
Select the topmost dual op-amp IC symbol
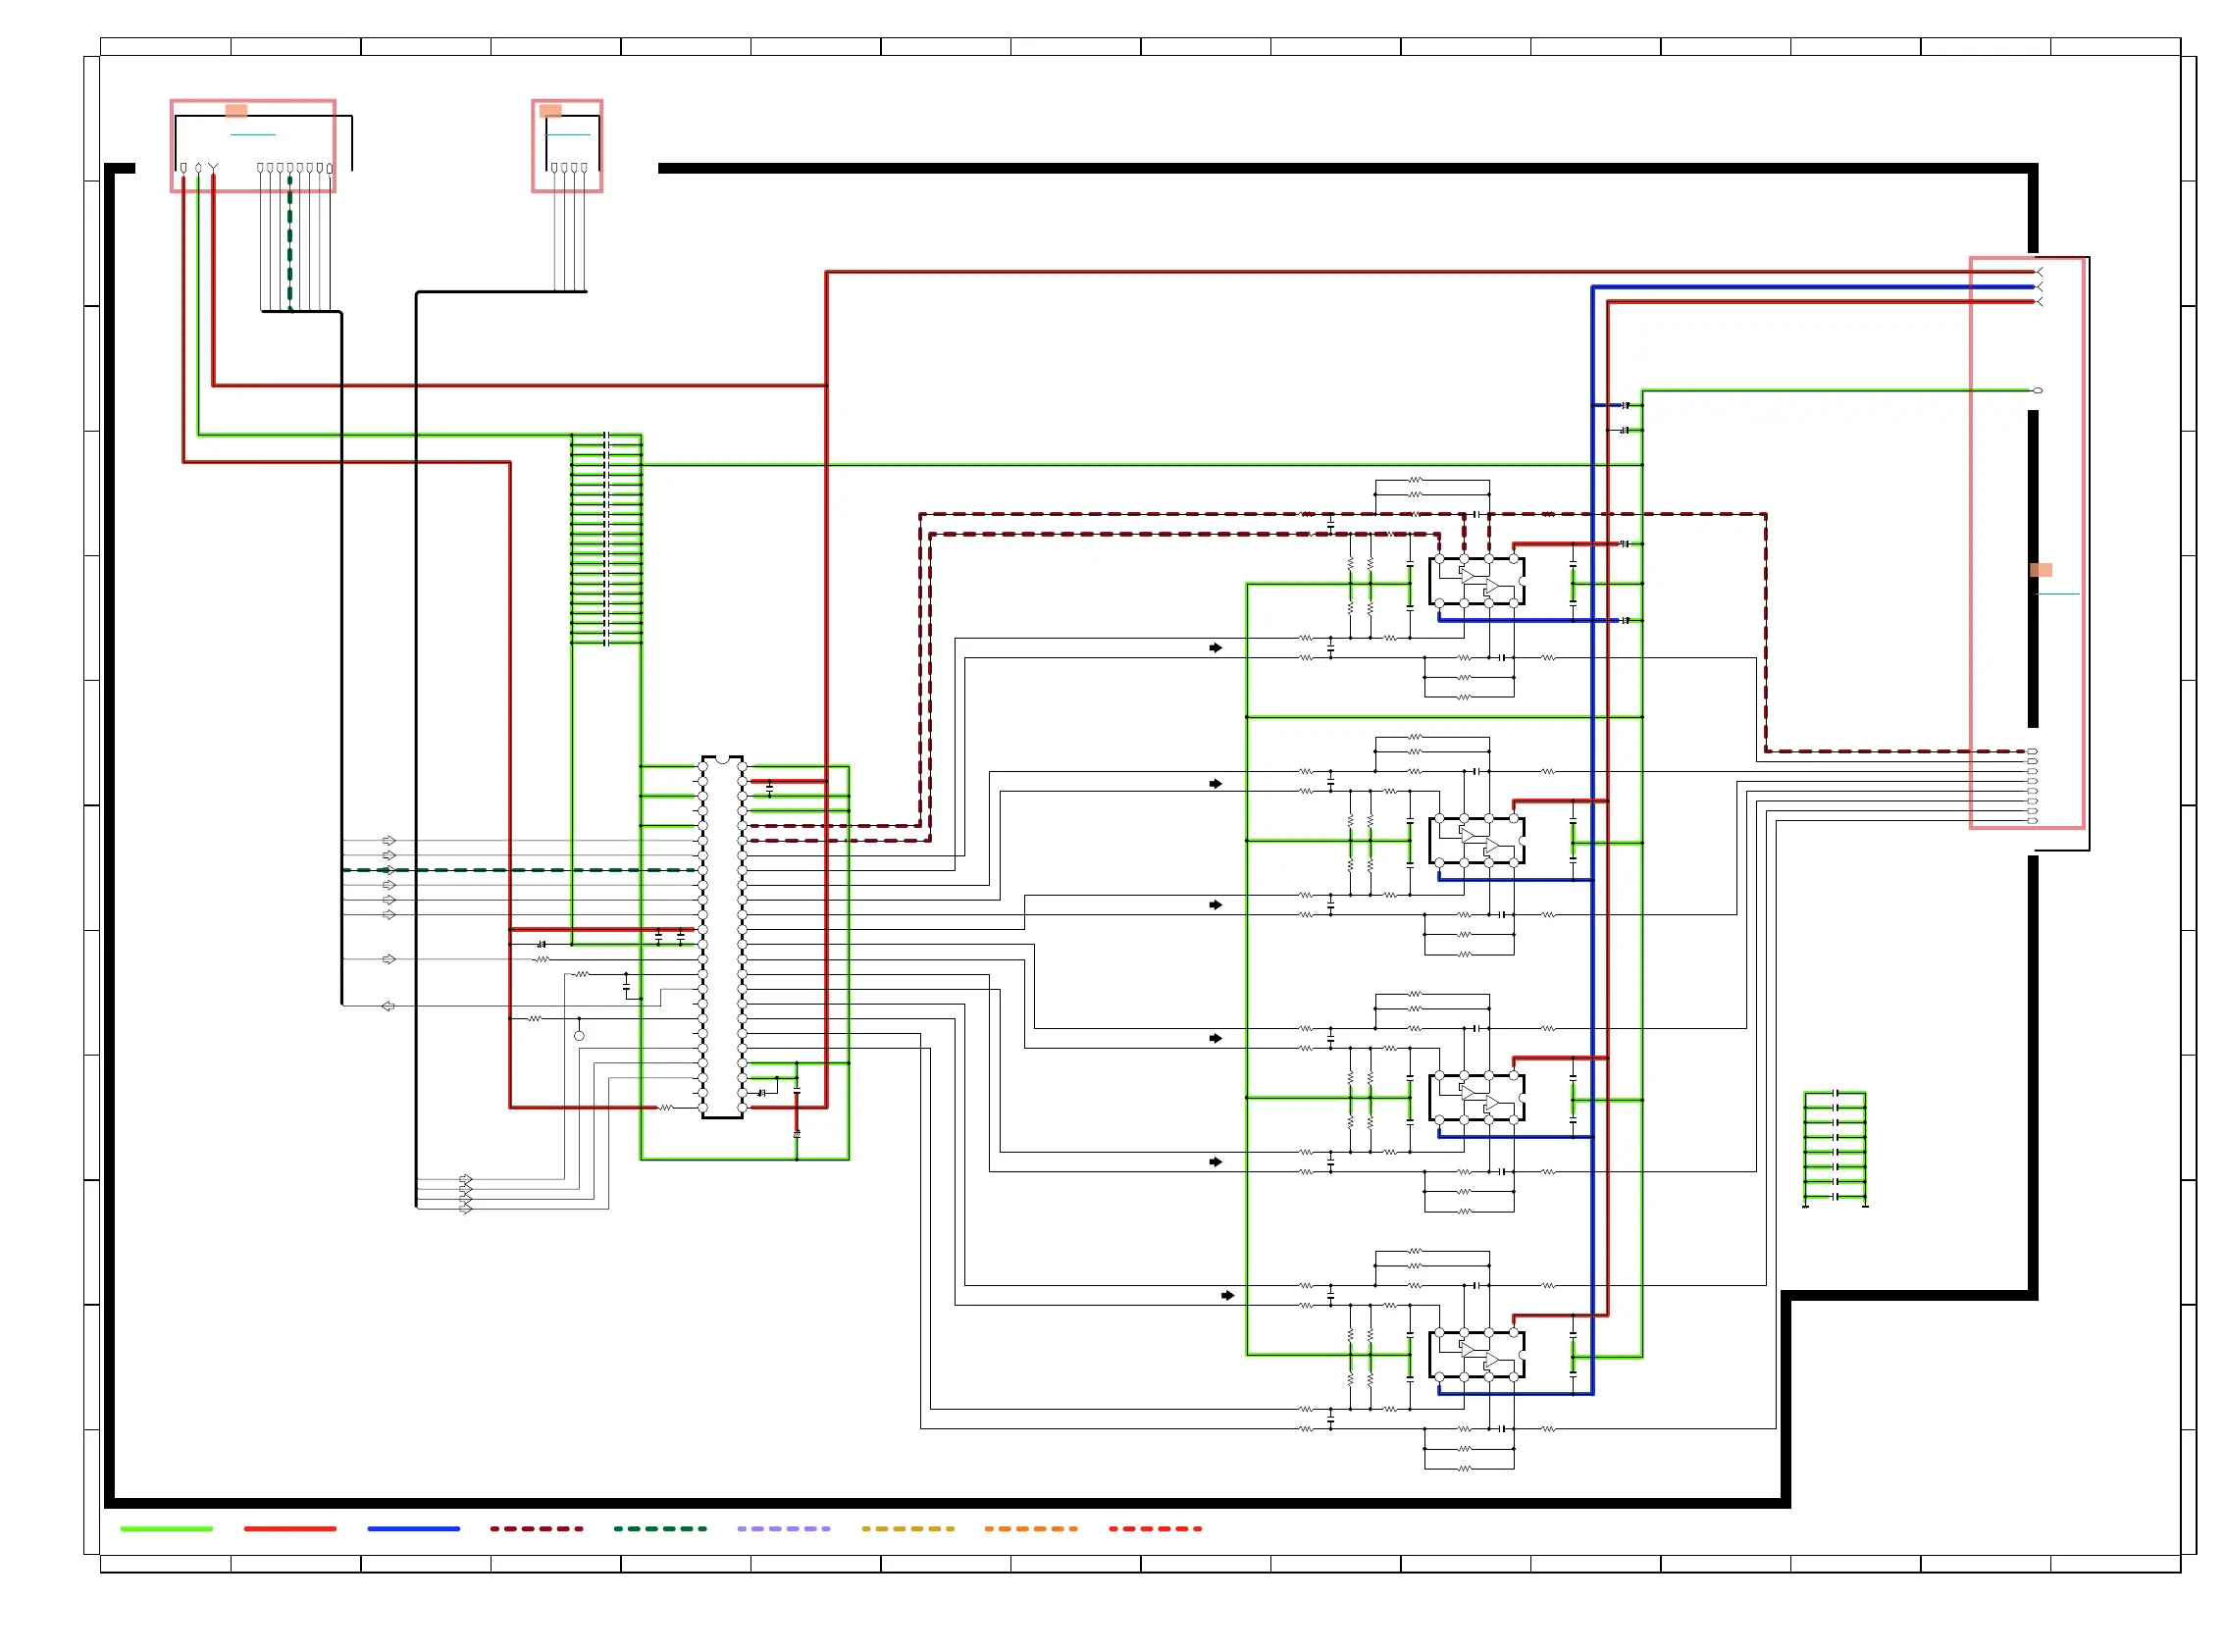coord(1476,582)
